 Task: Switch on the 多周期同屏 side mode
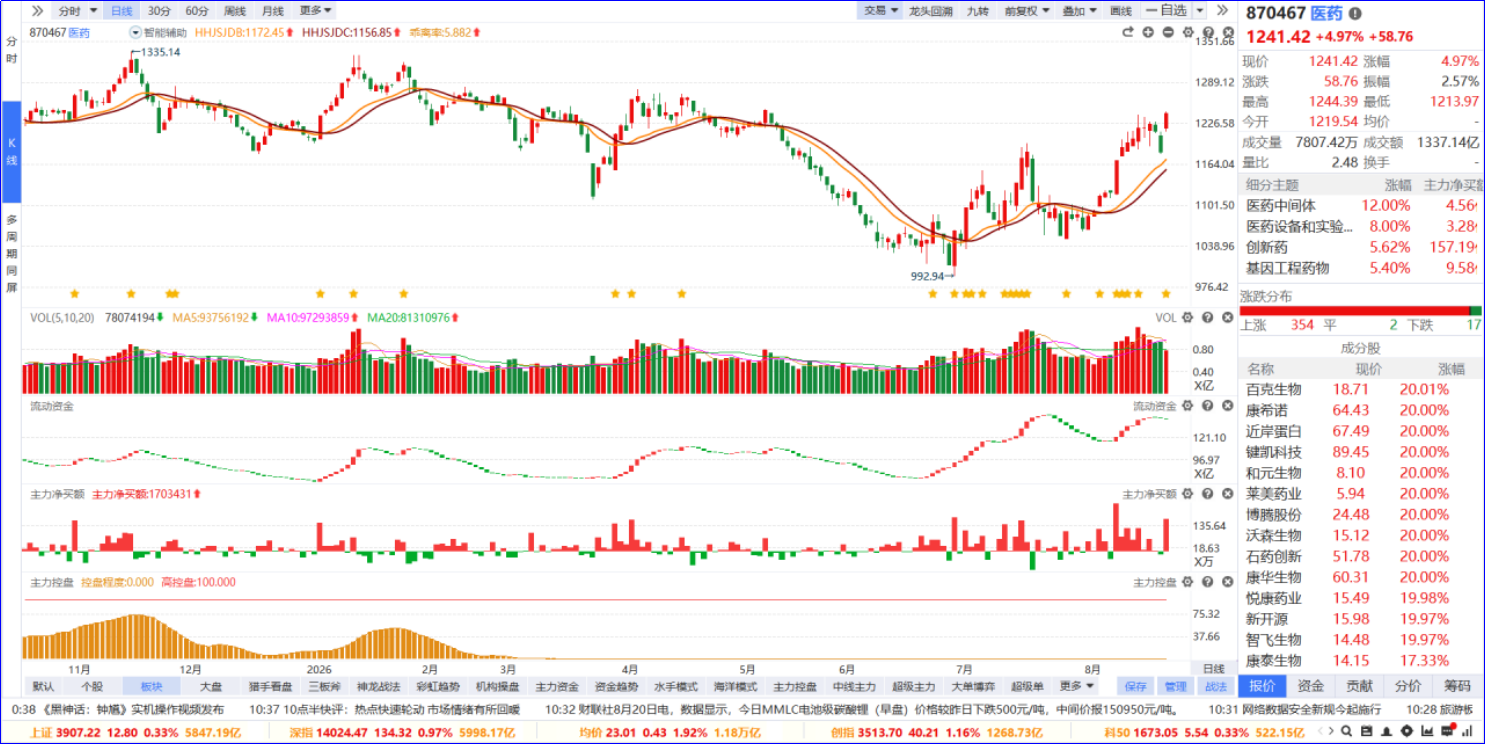point(11,254)
